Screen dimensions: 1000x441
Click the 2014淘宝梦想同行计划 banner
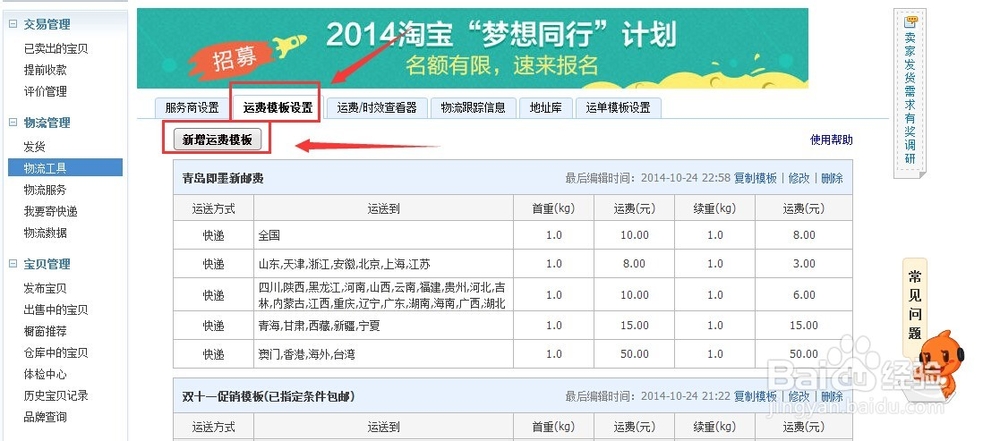tap(472, 48)
